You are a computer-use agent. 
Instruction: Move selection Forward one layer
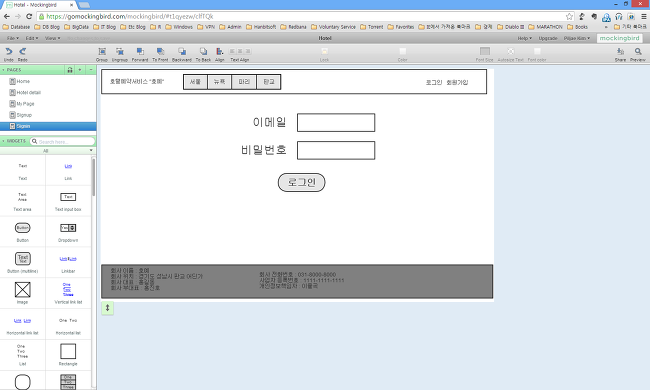pos(140,51)
